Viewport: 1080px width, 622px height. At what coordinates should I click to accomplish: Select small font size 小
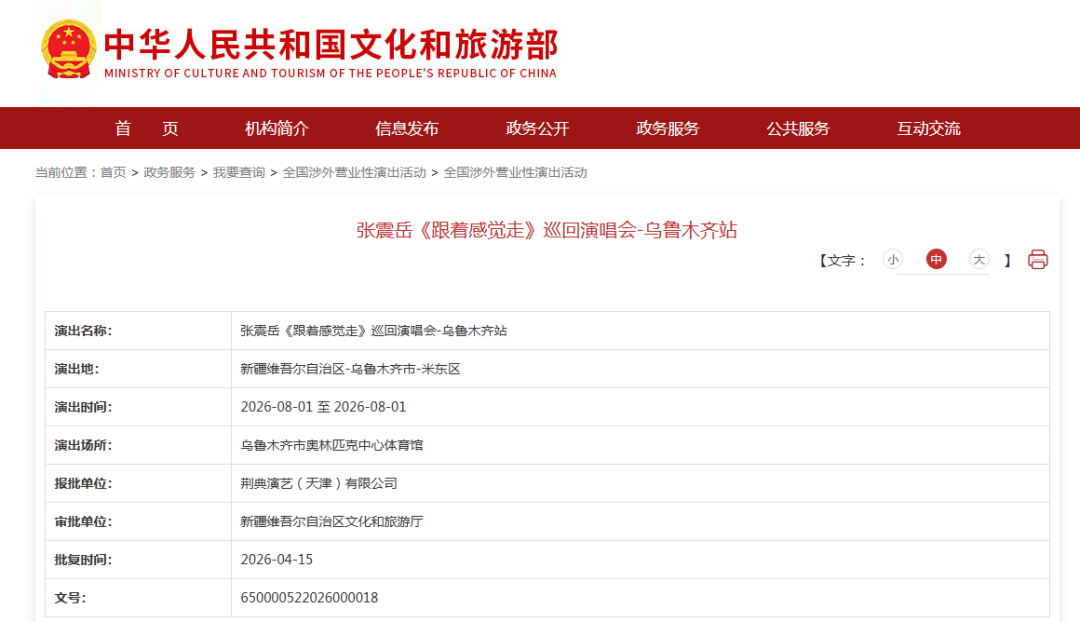point(892,260)
